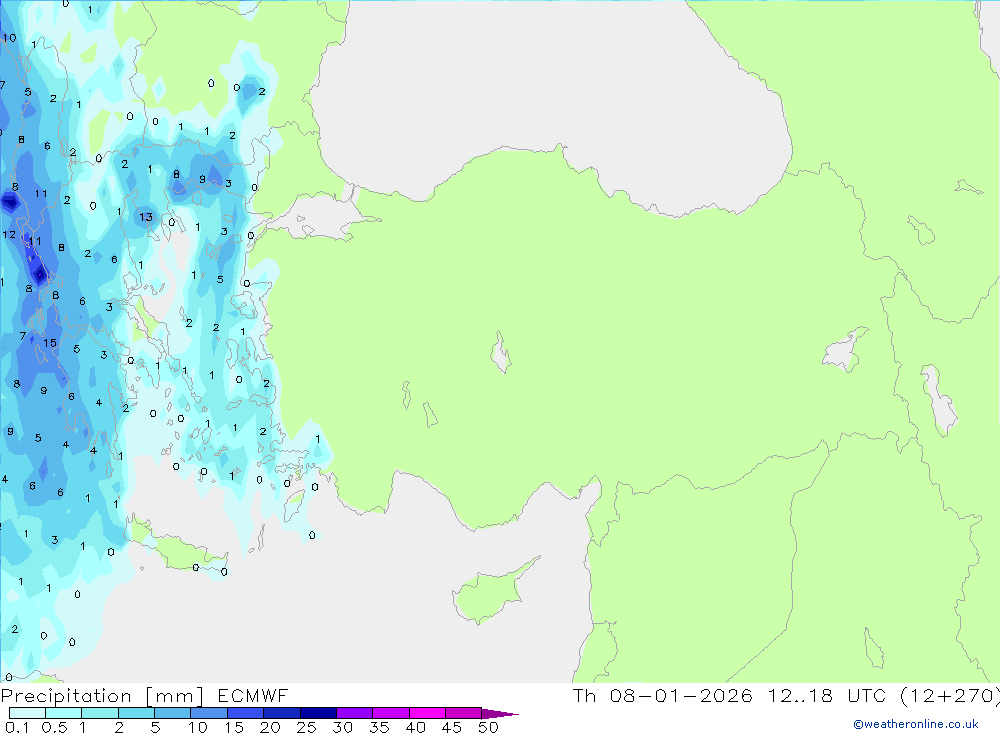Click the 25–30 mm dark navy legend swatch

coord(318,713)
